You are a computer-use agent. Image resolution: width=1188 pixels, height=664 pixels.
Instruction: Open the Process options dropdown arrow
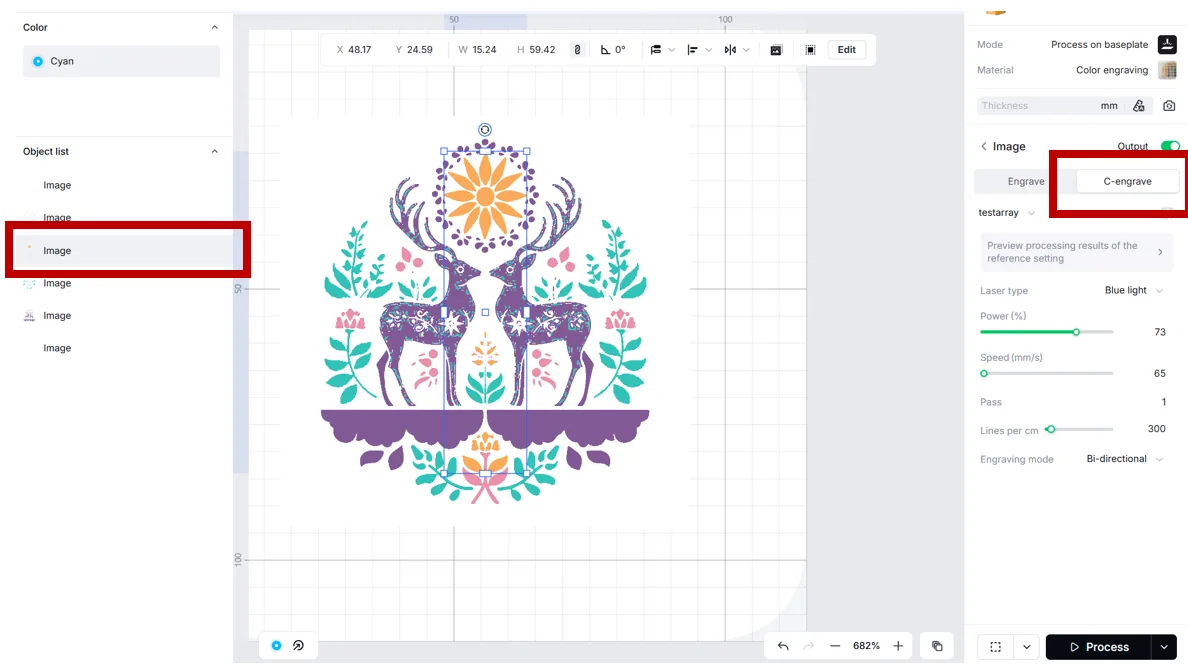tap(1165, 647)
